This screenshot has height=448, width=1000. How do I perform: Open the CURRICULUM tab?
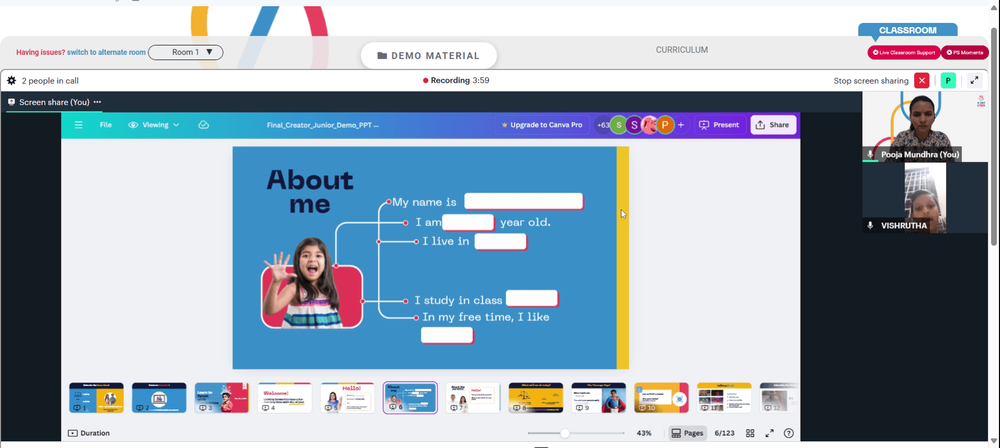(x=682, y=50)
